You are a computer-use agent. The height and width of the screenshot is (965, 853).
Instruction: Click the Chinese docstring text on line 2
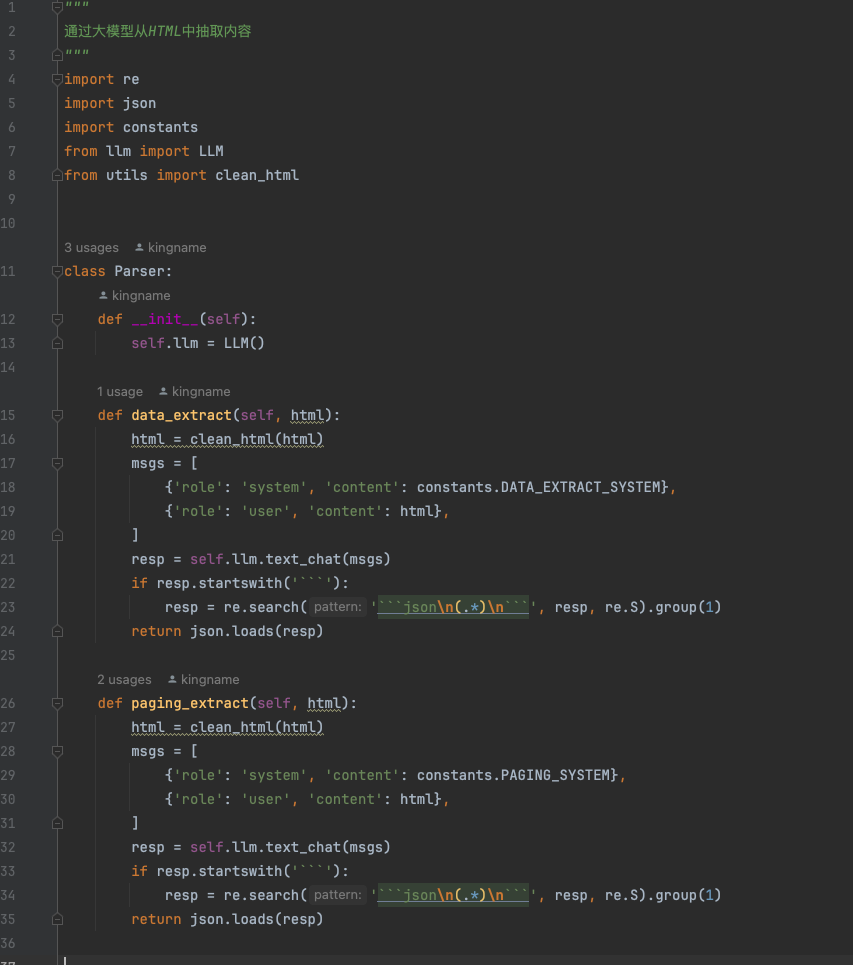click(158, 31)
